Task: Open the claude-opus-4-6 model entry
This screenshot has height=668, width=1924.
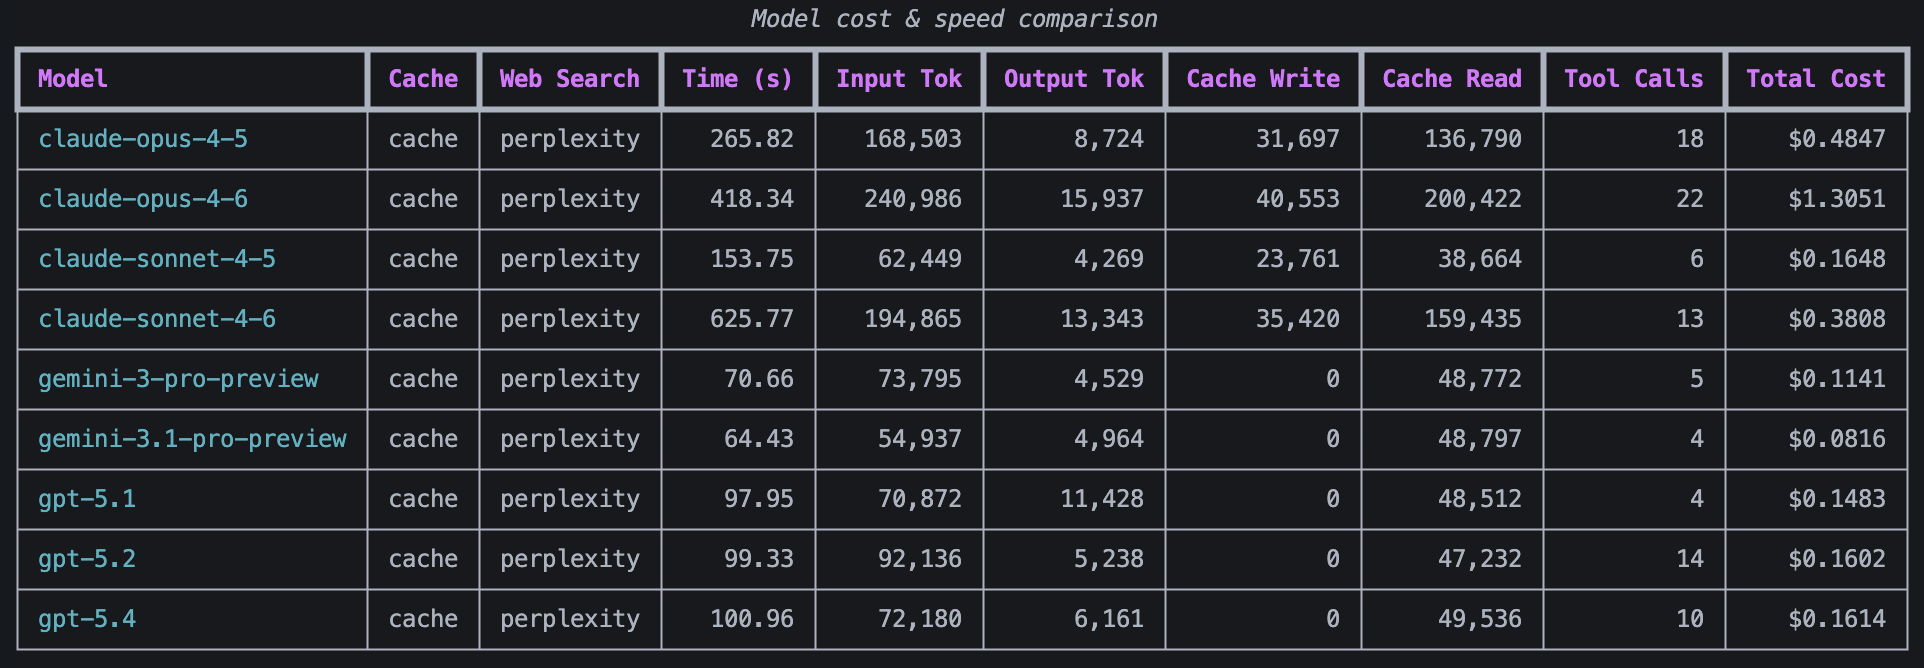Action: (x=143, y=199)
